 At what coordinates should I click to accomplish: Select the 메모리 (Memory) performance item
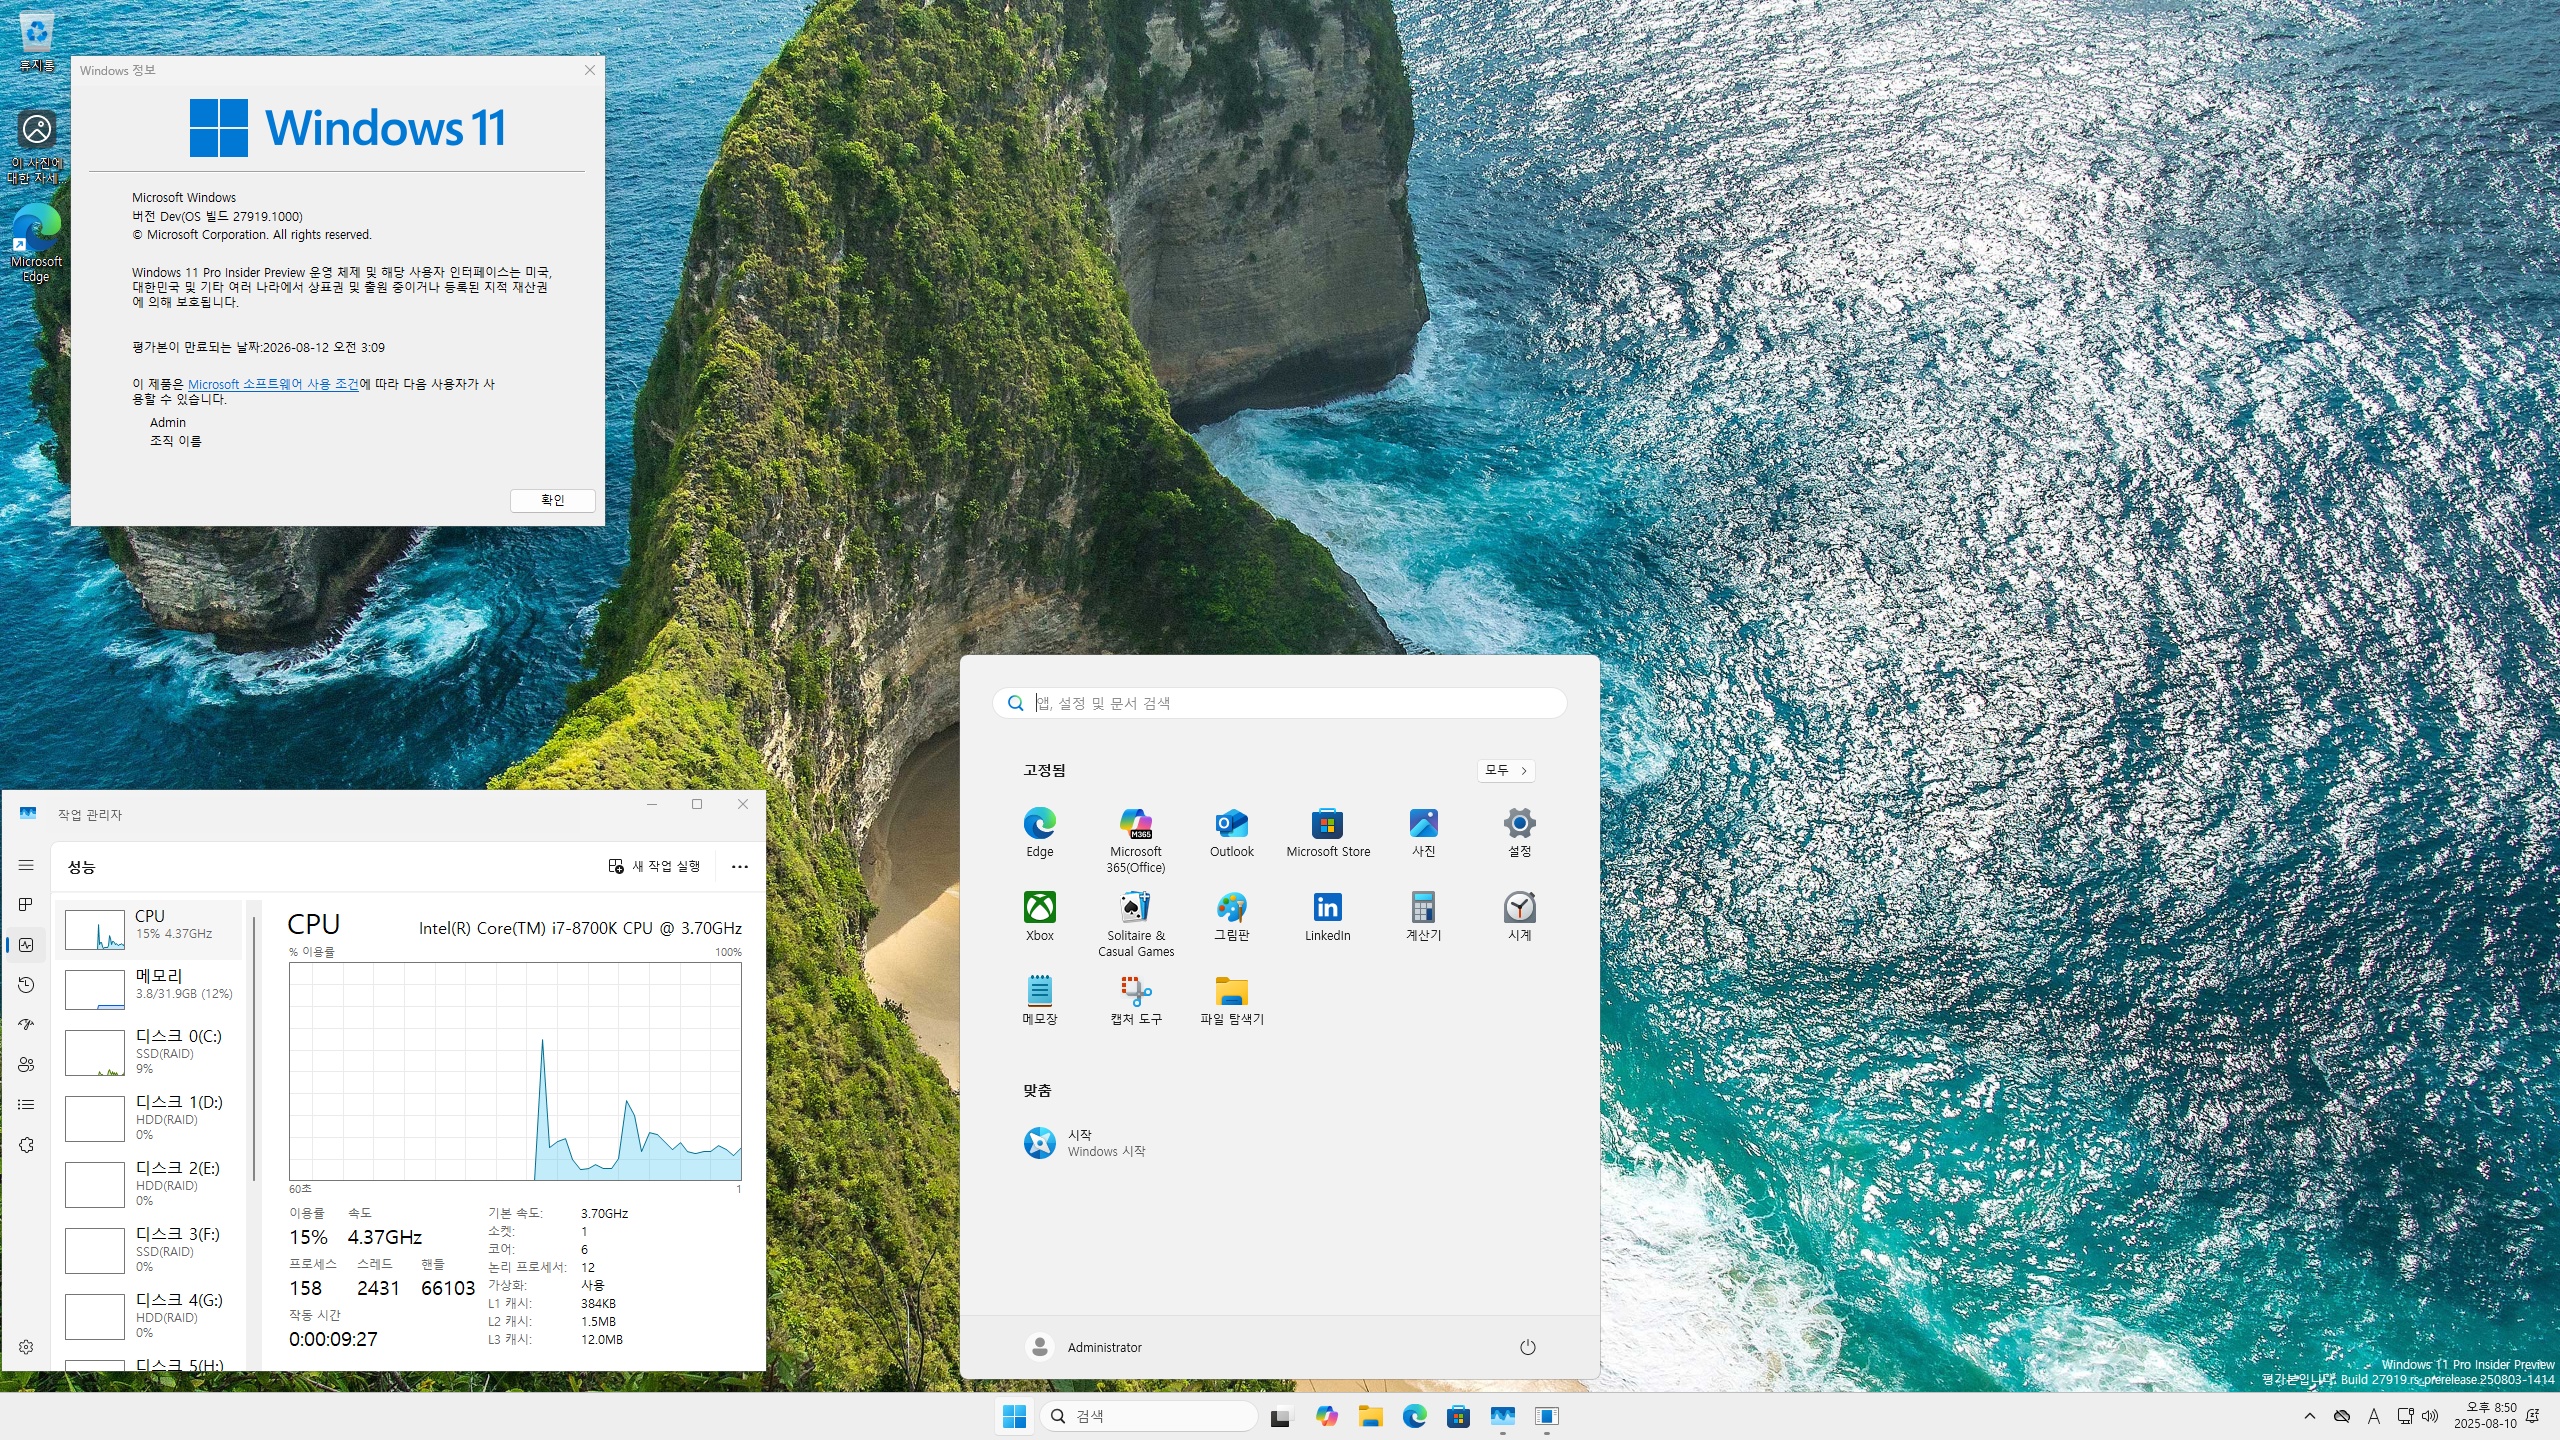pyautogui.click(x=150, y=988)
